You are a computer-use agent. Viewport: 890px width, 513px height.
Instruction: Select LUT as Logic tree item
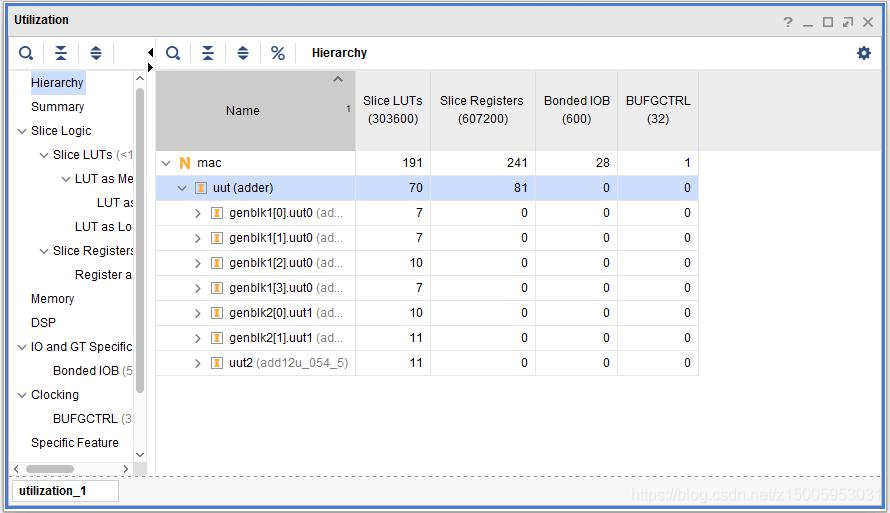[x=103, y=227]
